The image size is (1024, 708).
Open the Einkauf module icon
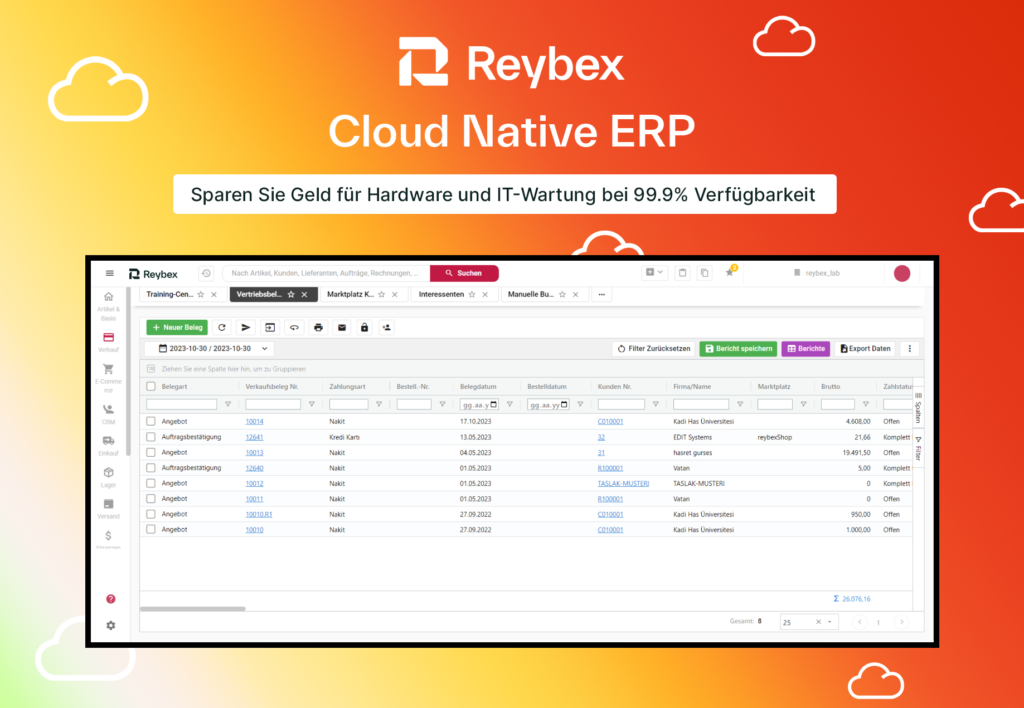click(x=110, y=440)
